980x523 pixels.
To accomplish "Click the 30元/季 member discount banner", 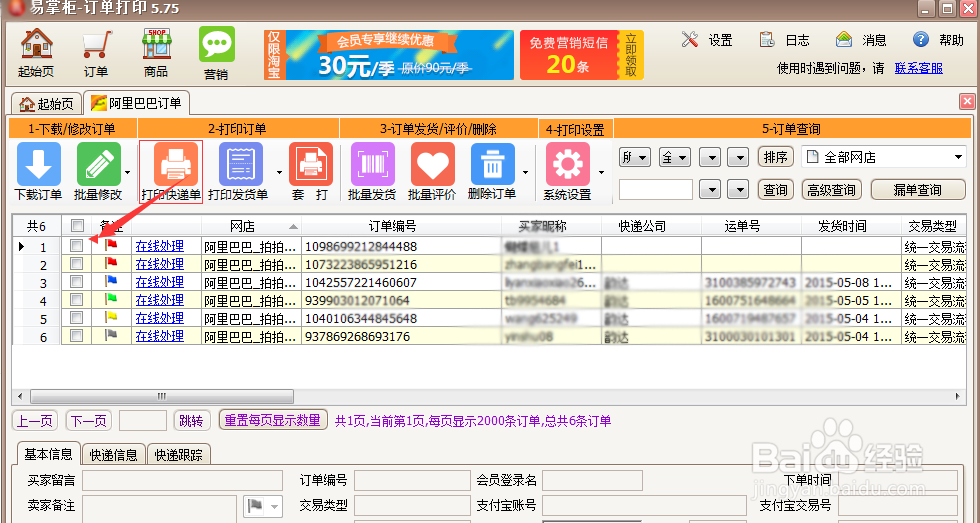I will 387,55.
